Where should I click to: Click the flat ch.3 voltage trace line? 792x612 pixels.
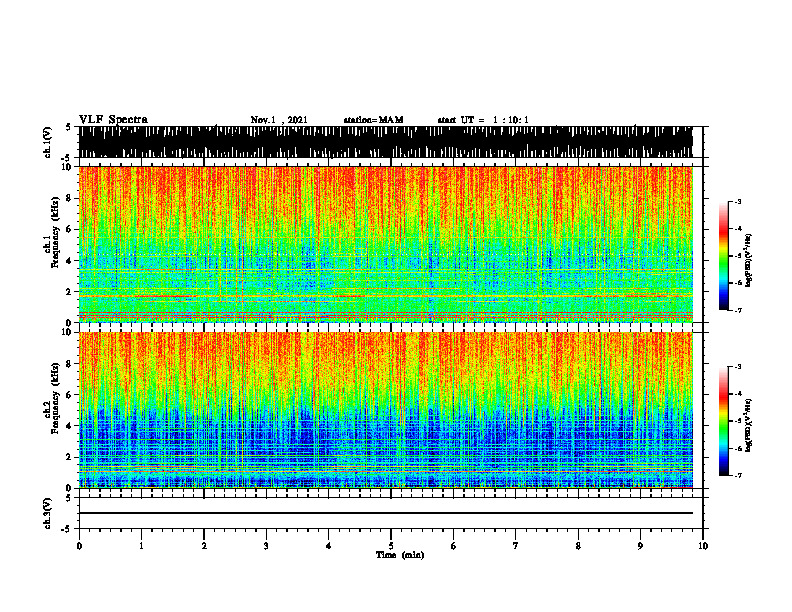[x=385, y=513]
